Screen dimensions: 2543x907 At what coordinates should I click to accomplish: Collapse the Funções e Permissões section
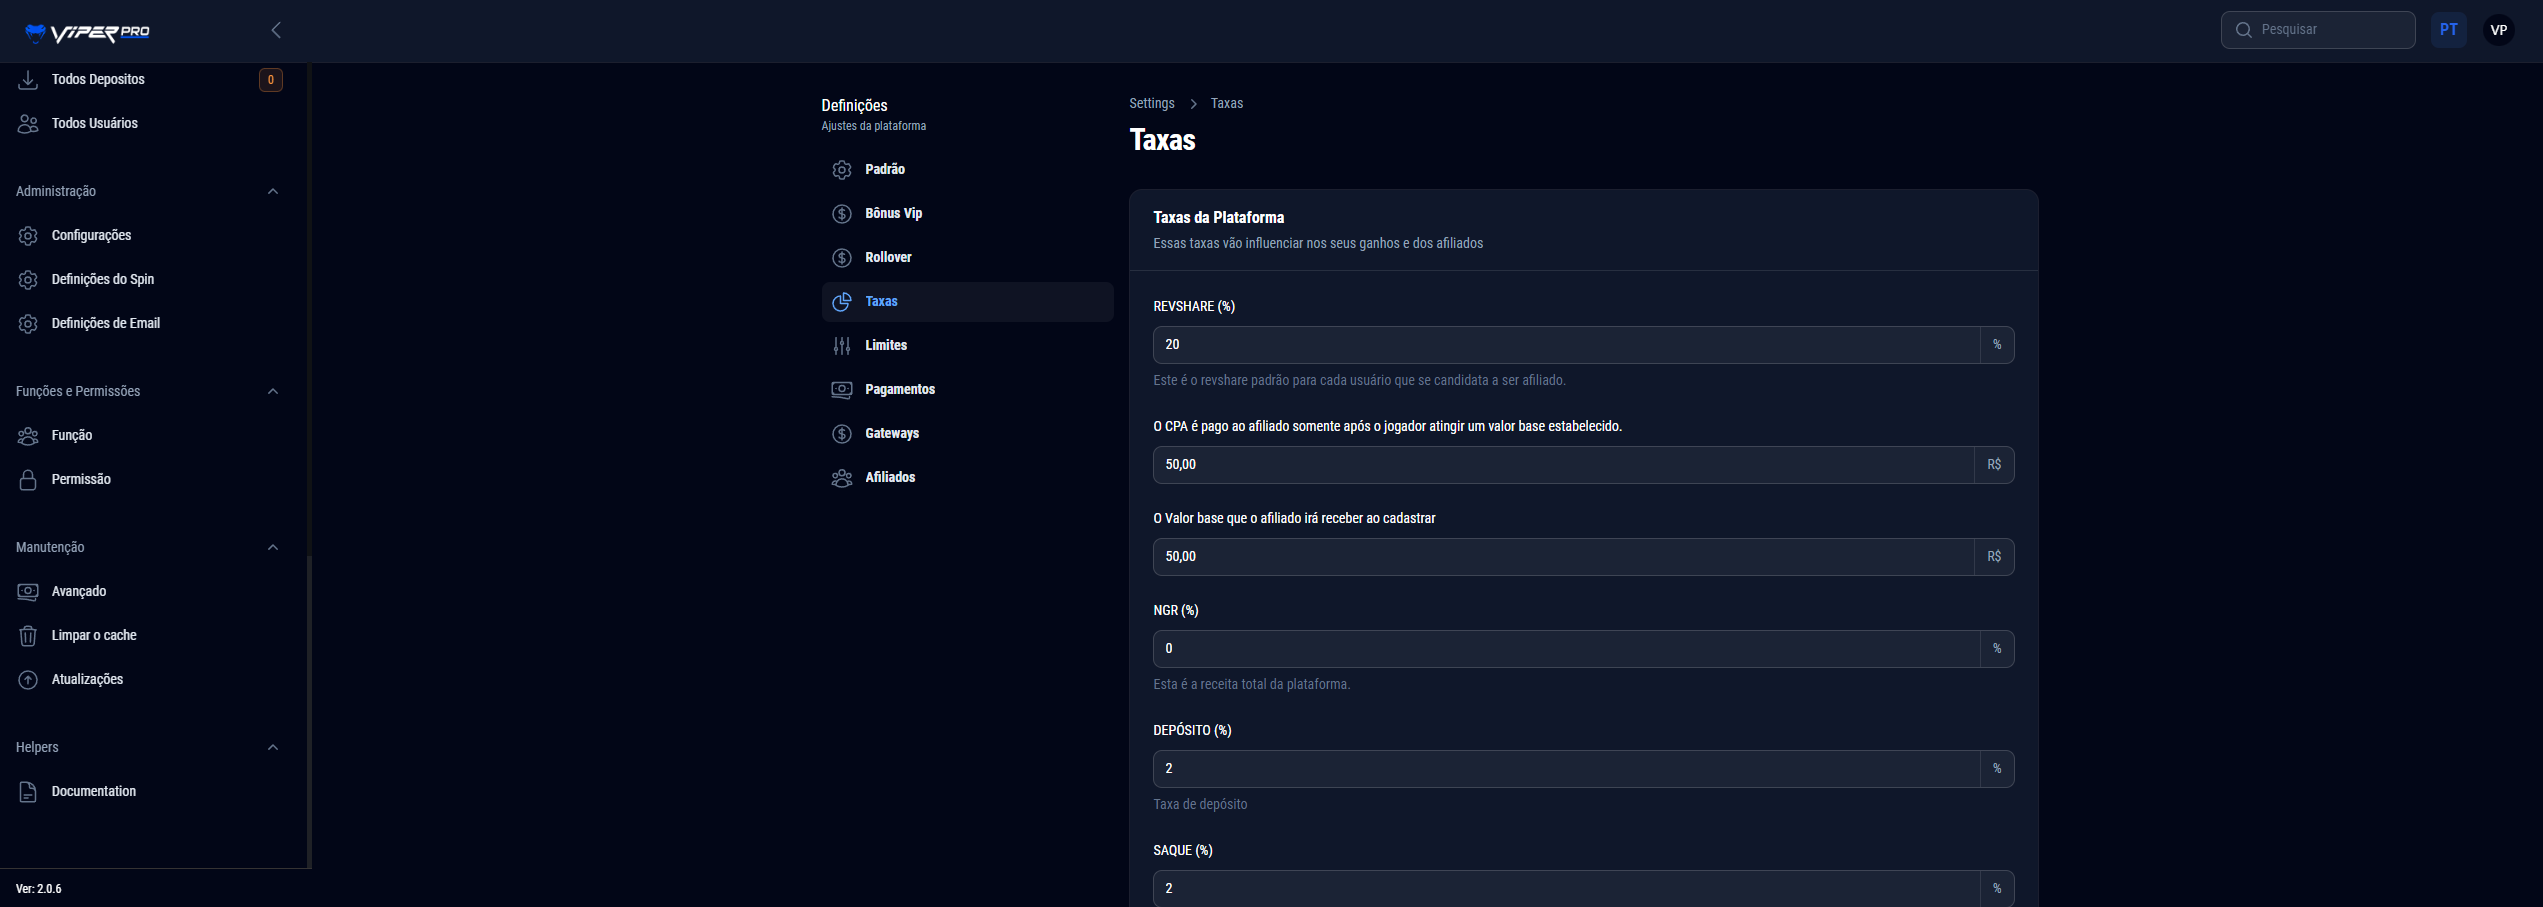273,391
